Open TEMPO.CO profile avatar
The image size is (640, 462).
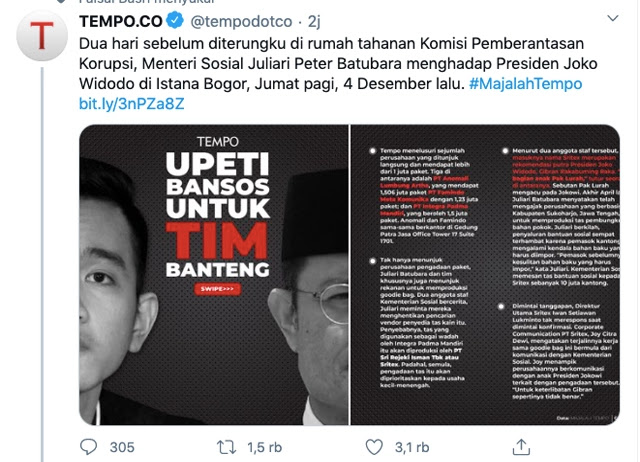pos(42,36)
